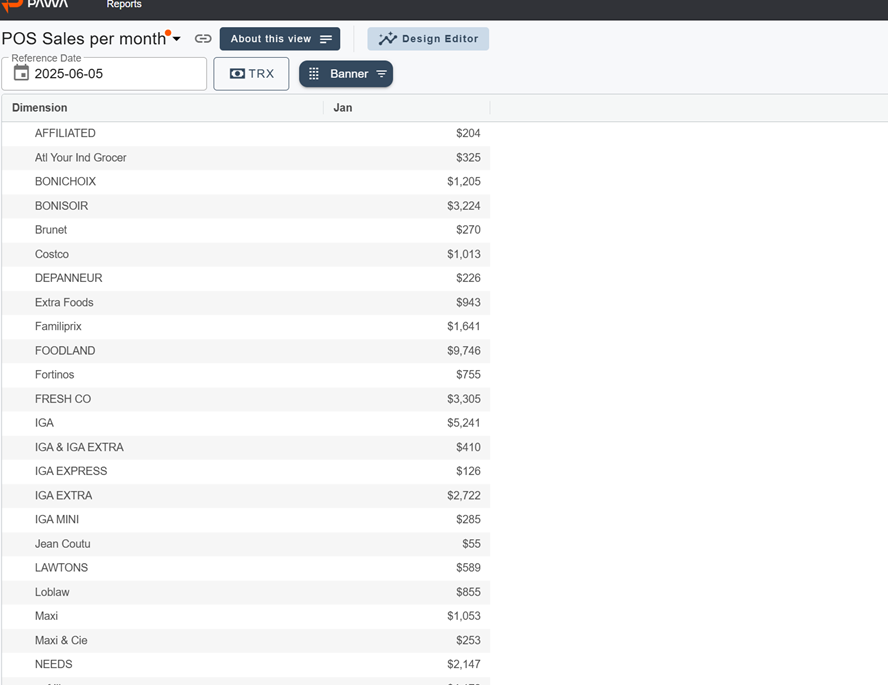
Task: Click the grid dots icon on Banner
Action: (314, 74)
